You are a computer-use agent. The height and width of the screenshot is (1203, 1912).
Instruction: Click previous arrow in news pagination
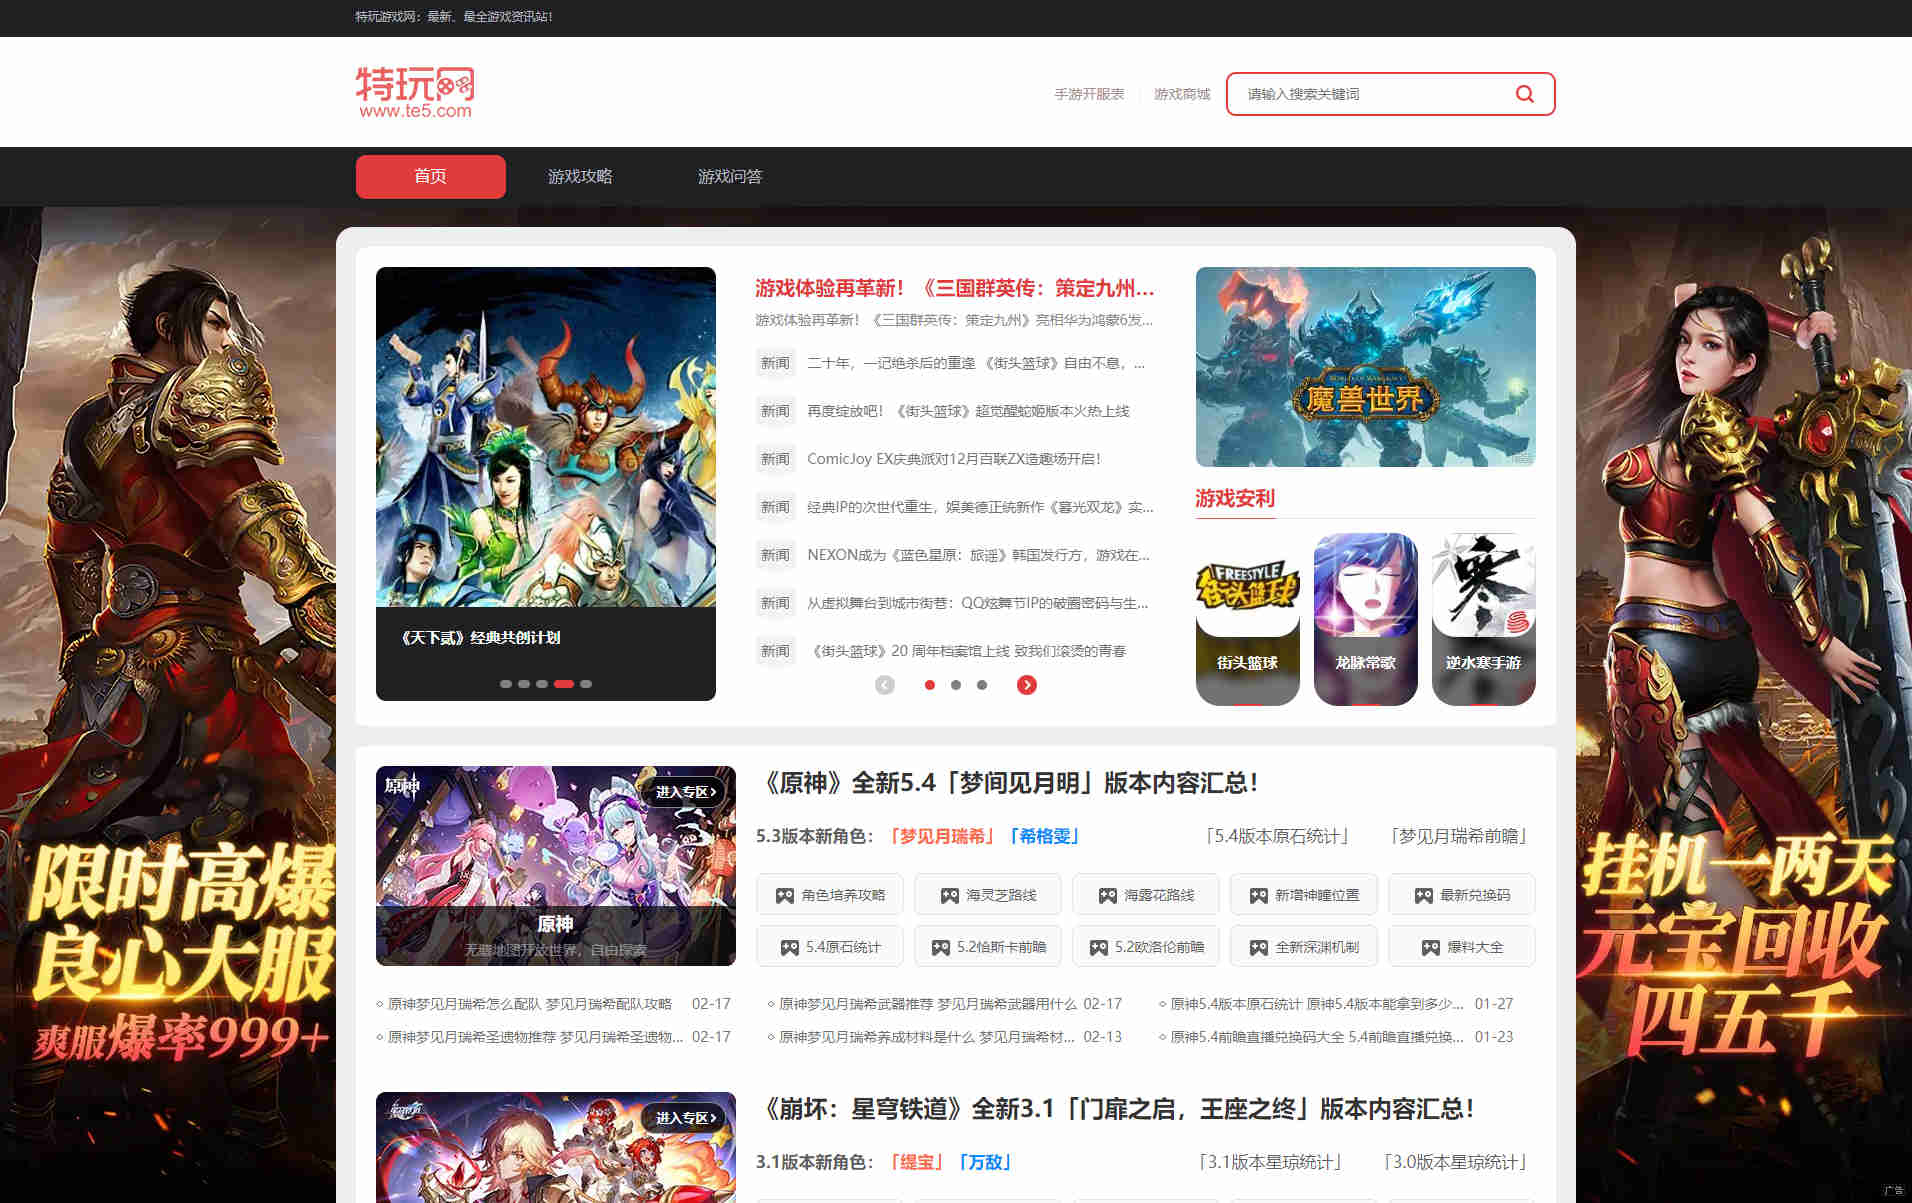885,685
